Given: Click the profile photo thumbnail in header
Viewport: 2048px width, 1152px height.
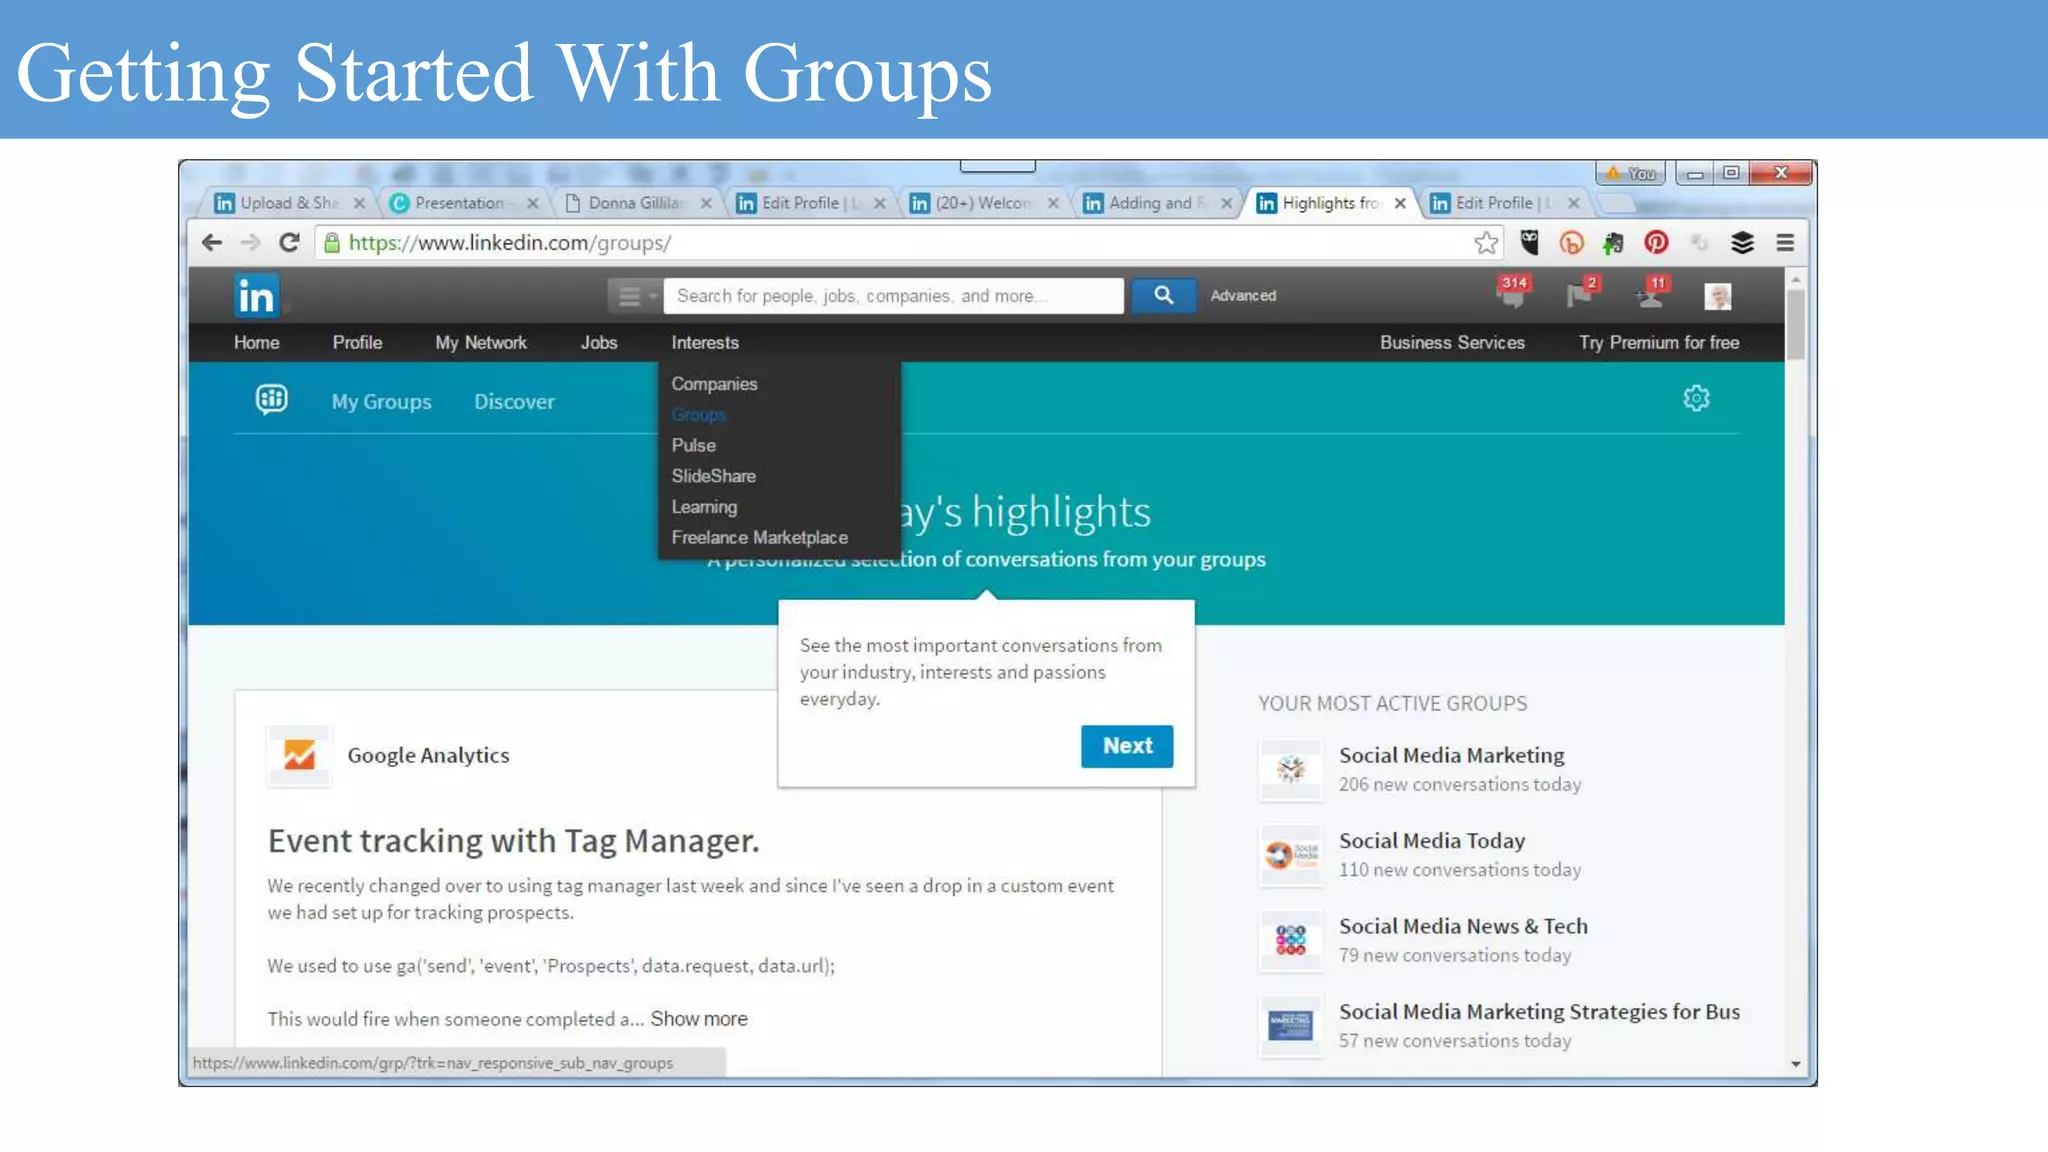Looking at the screenshot, I should pos(1718,296).
